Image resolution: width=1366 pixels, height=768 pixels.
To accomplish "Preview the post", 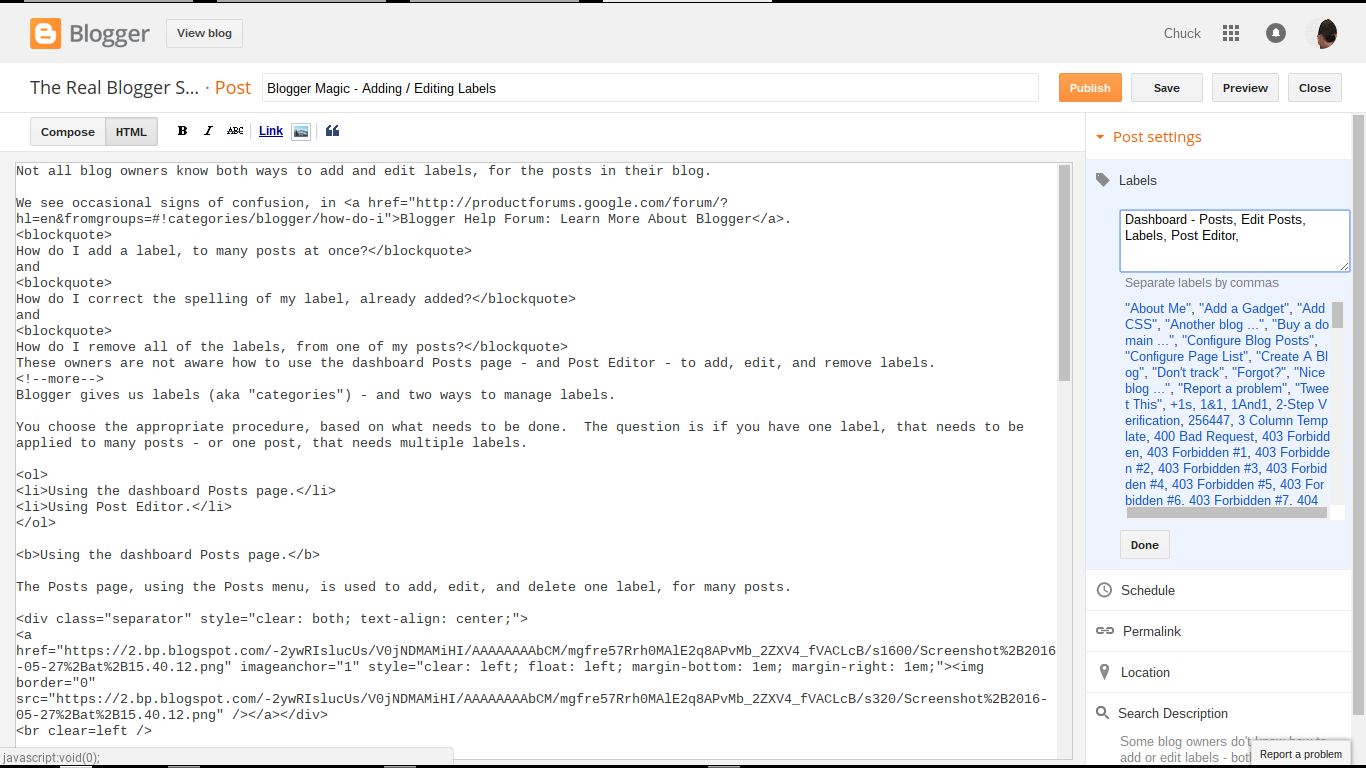I will (x=1245, y=88).
